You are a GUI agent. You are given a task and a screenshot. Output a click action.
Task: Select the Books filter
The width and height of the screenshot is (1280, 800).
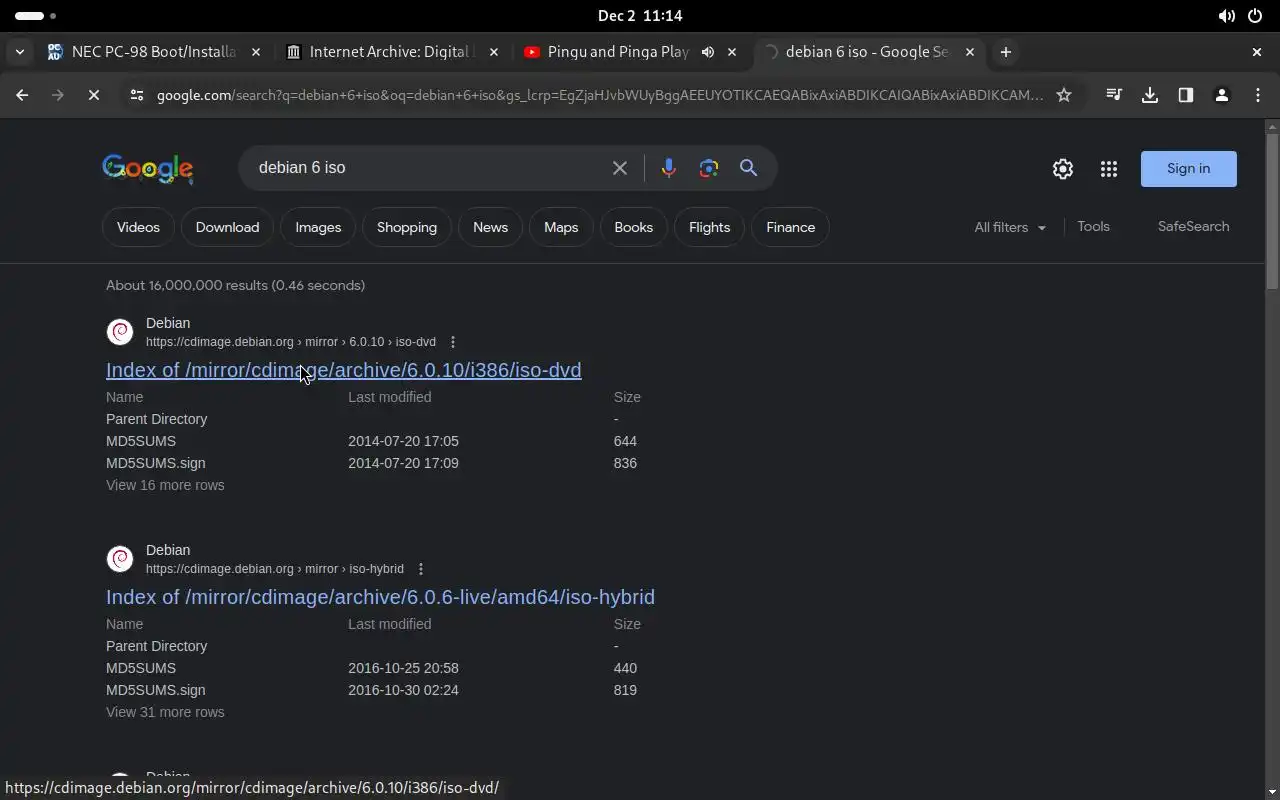click(633, 227)
